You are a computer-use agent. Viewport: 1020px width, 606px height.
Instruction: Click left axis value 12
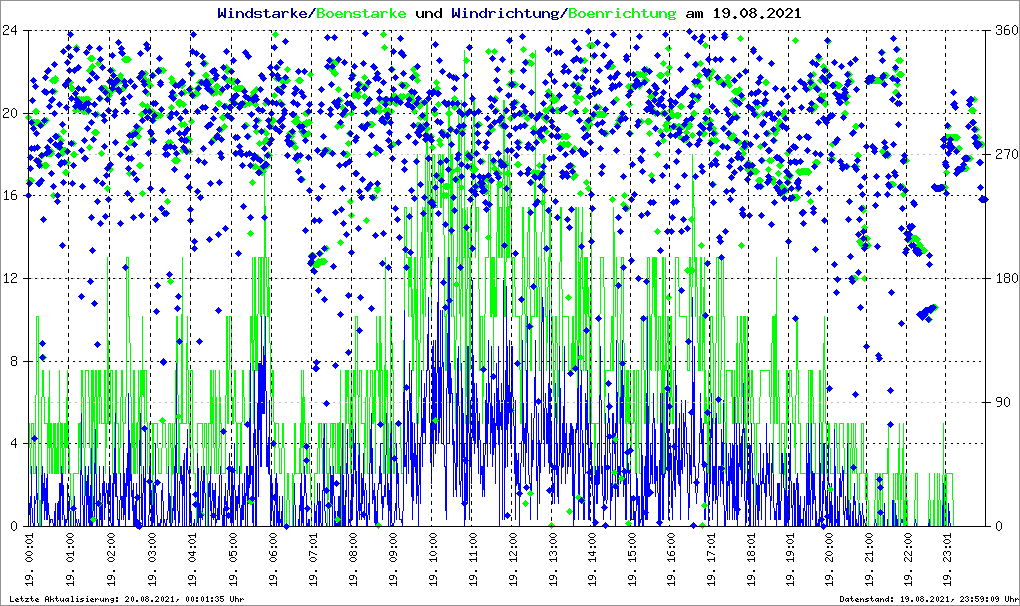(9, 278)
